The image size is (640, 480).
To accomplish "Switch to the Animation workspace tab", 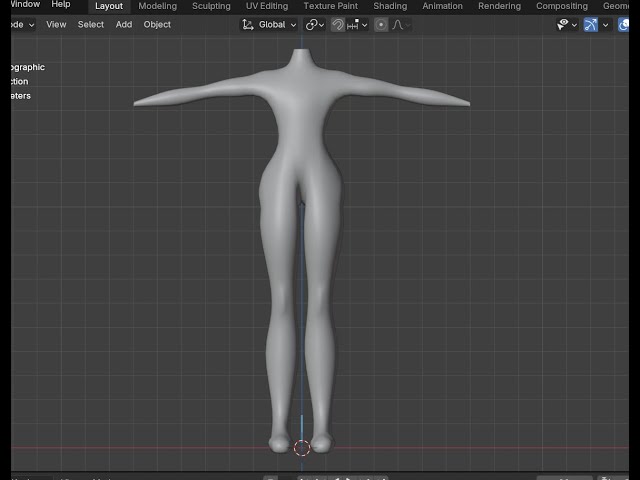I will point(442,6).
